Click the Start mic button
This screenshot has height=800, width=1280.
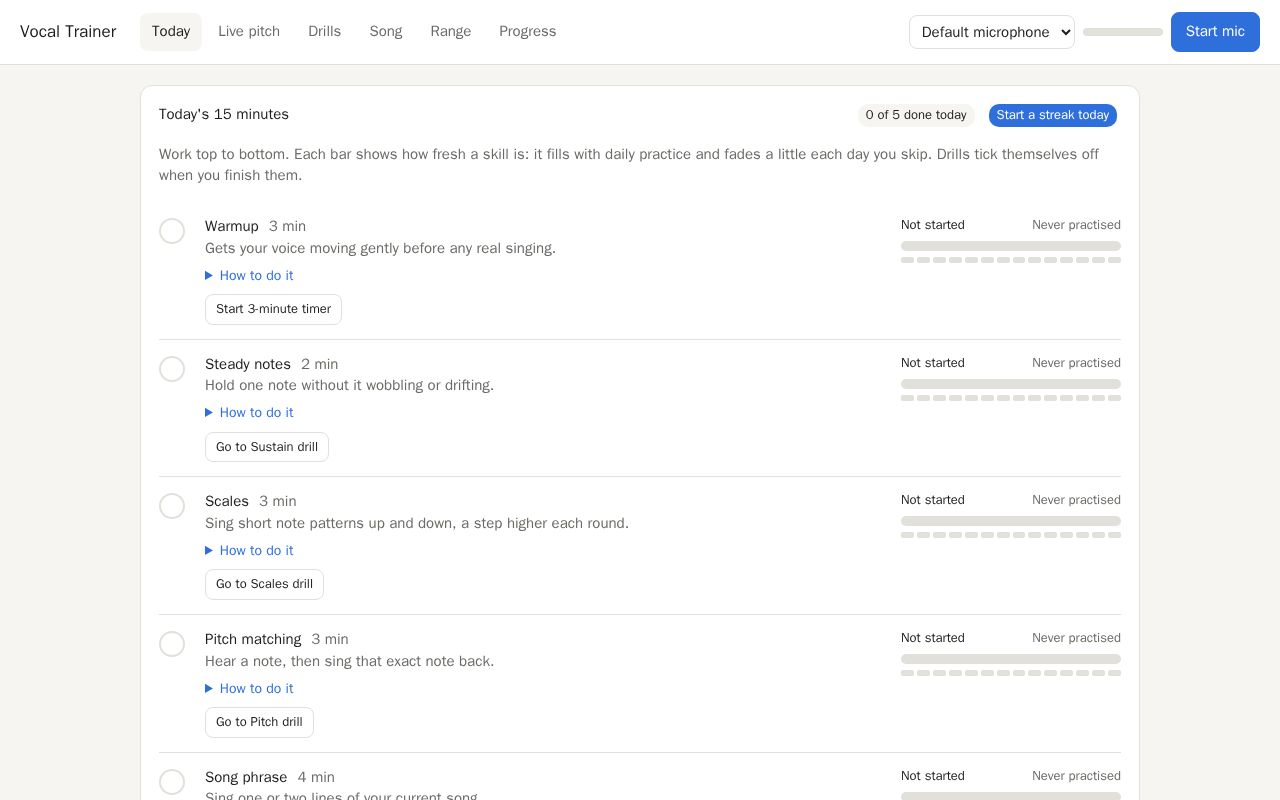1215,32
